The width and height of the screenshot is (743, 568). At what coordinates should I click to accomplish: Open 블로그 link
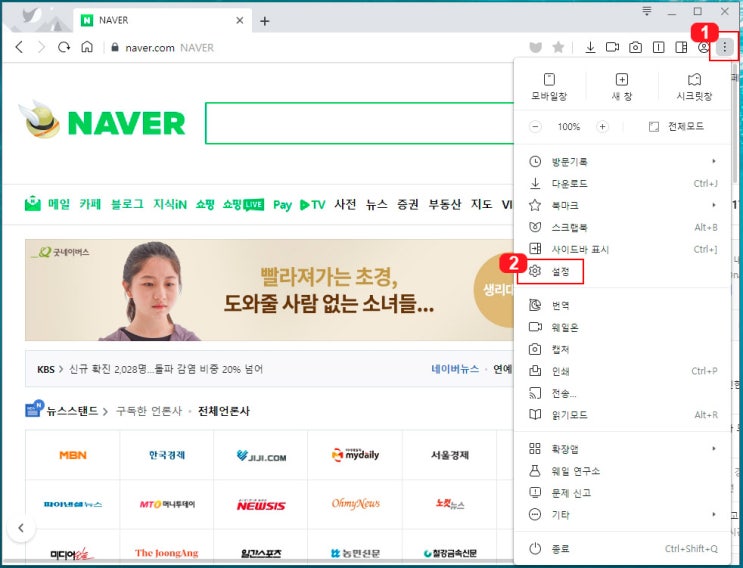pos(127,204)
